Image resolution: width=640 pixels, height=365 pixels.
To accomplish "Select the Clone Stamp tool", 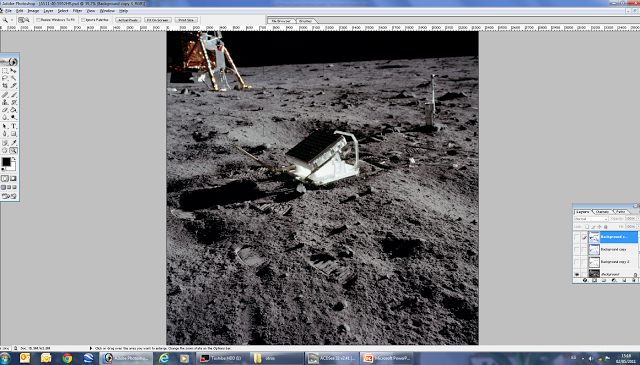I will coord(5,102).
